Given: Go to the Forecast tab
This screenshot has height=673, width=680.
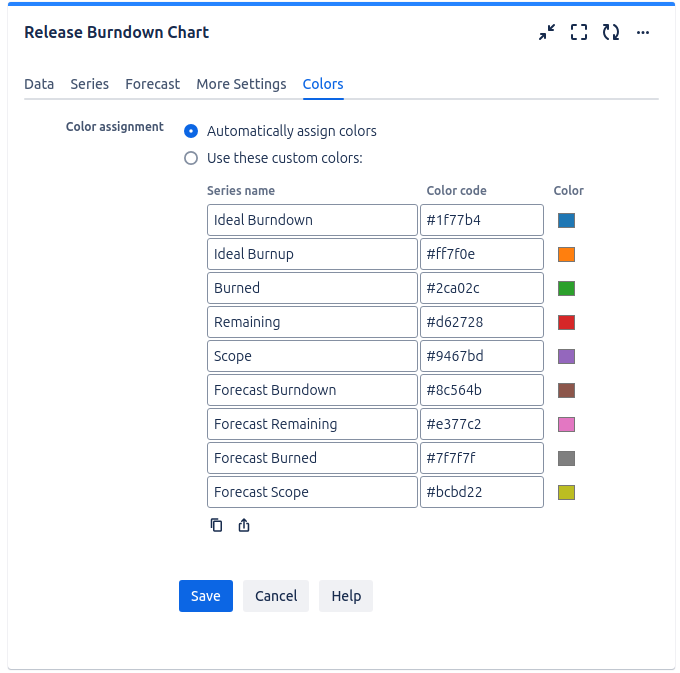Looking at the screenshot, I should (153, 84).
